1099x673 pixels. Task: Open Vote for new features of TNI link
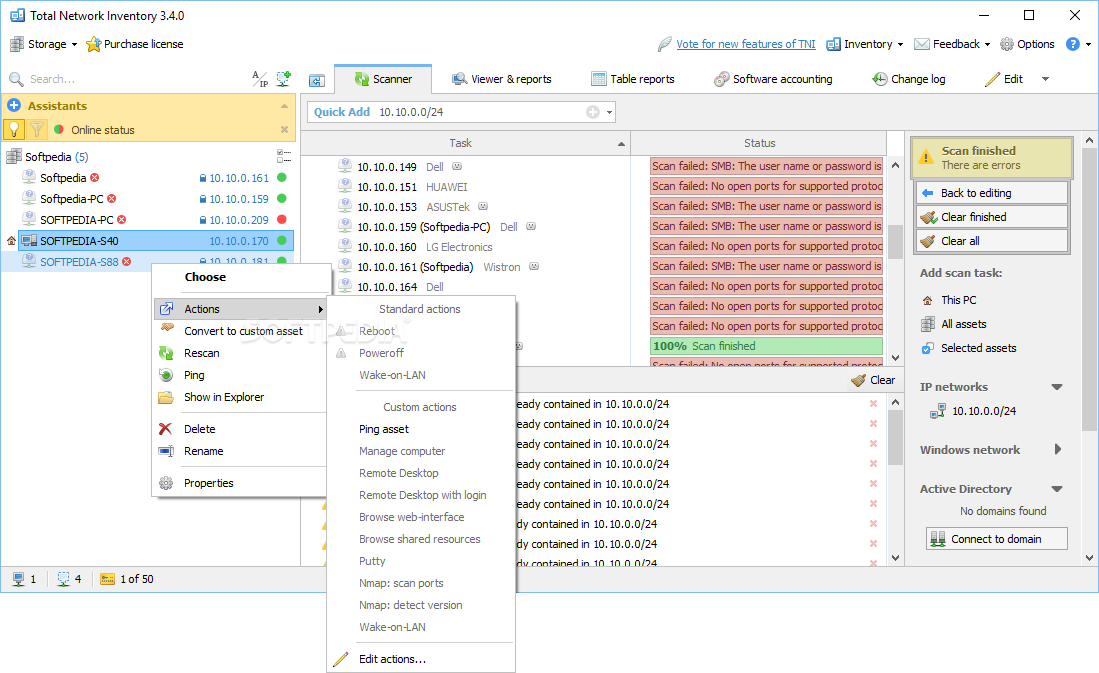(x=746, y=44)
